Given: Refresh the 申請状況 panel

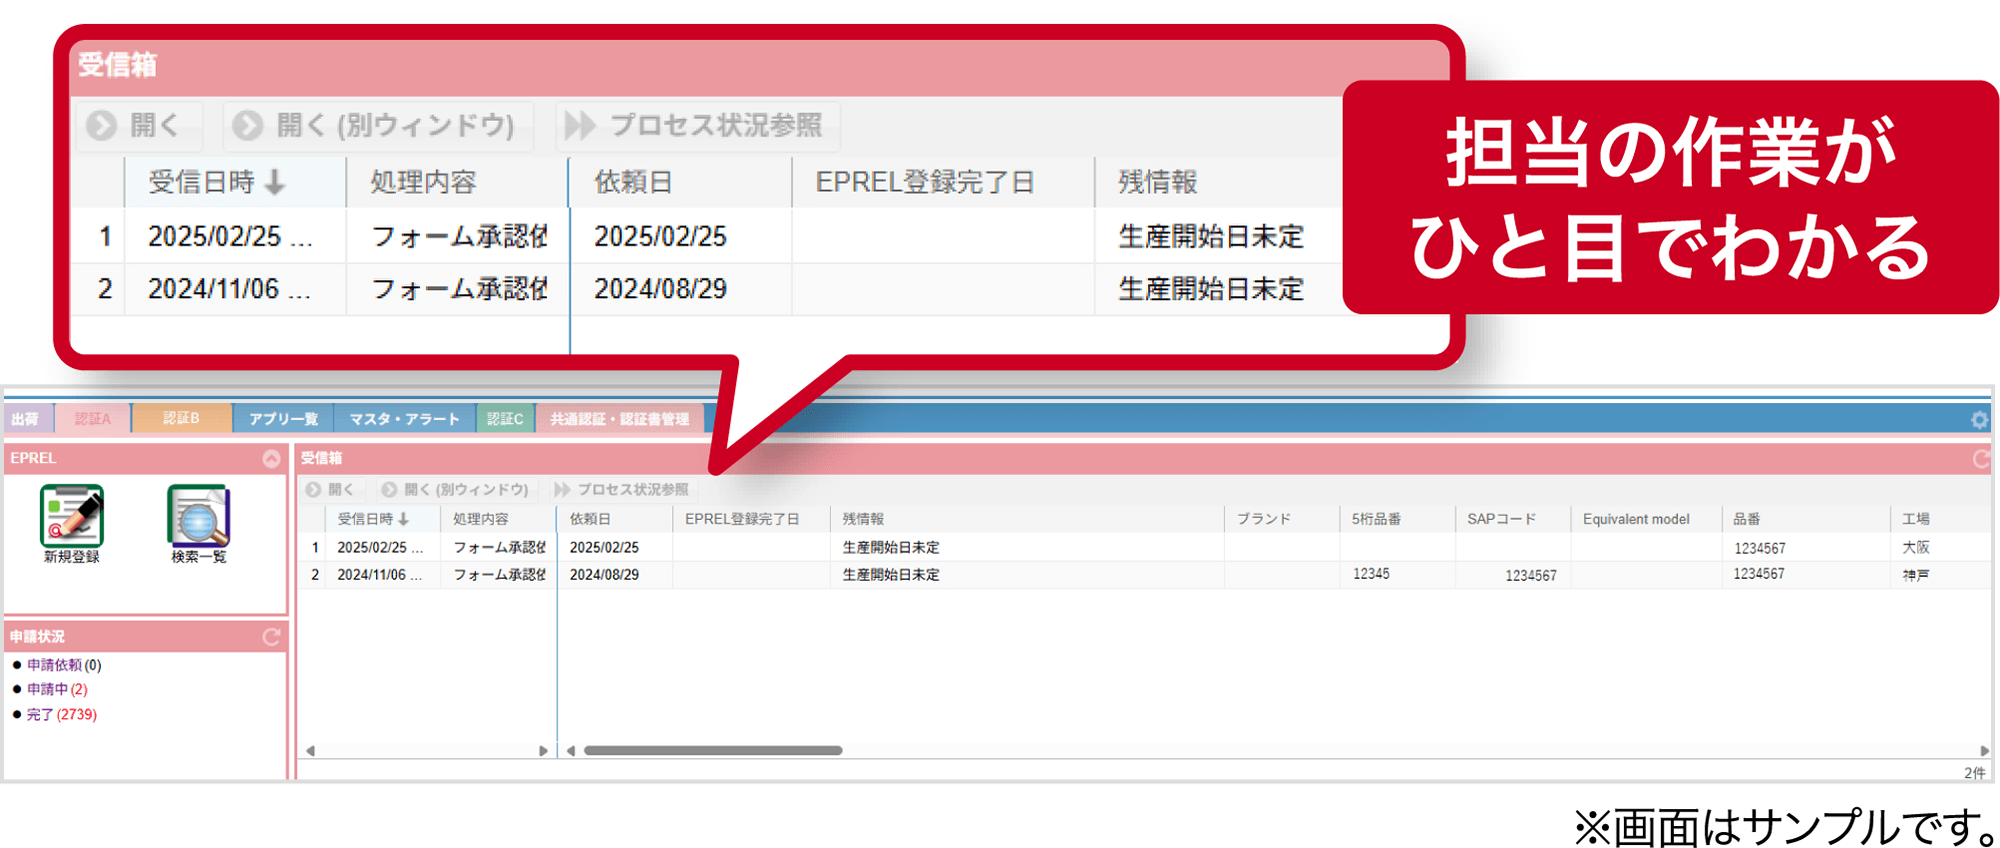Looking at the screenshot, I should click(x=271, y=637).
